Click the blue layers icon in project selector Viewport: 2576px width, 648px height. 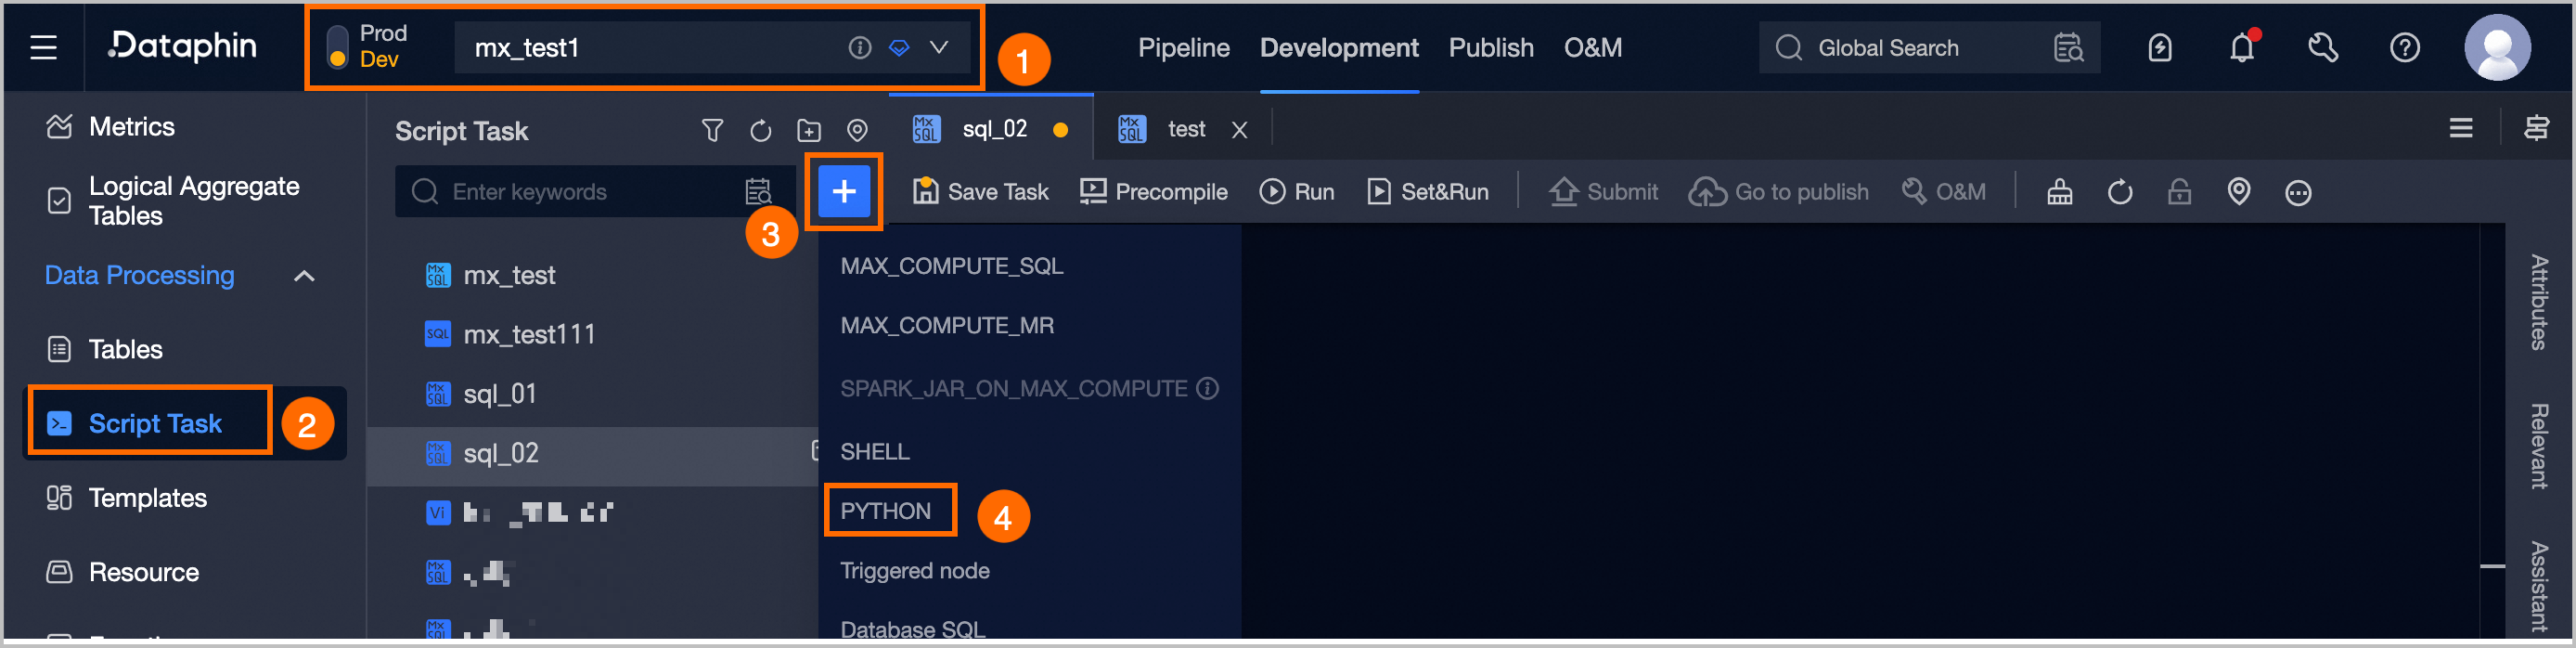coord(899,47)
